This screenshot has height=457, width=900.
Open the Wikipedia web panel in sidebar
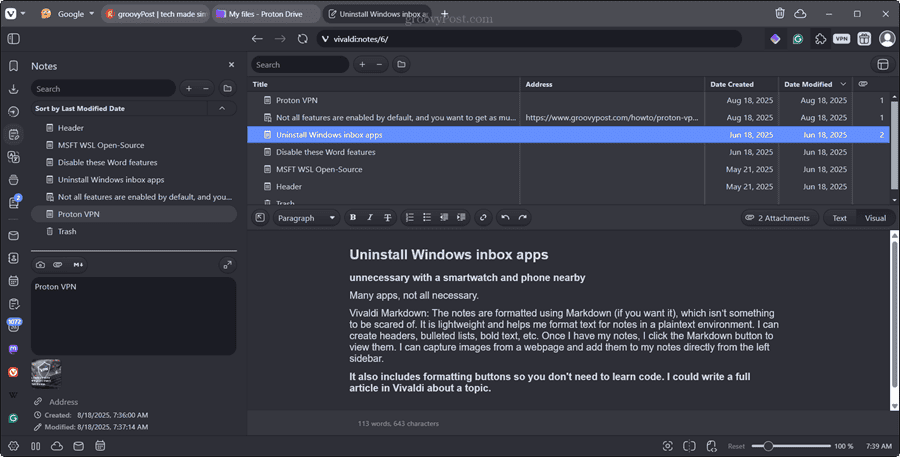click(14, 395)
